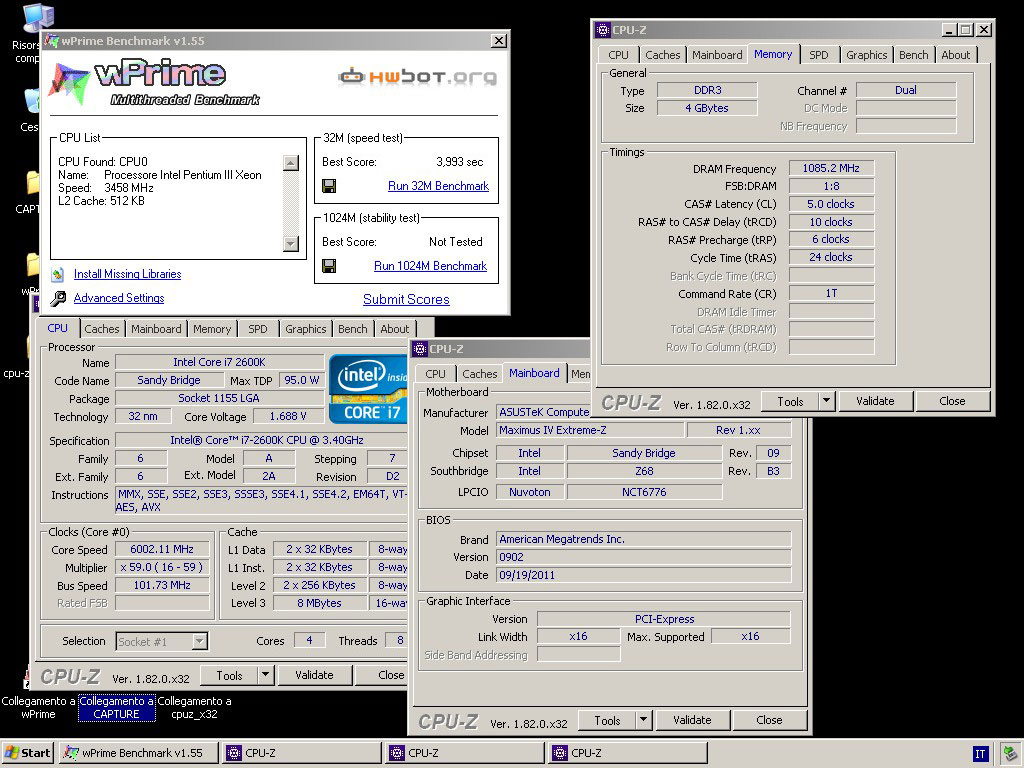Click the Multiplier value x 59.0
Image resolution: width=1024 pixels, height=768 pixels.
click(x=162, y=568)
